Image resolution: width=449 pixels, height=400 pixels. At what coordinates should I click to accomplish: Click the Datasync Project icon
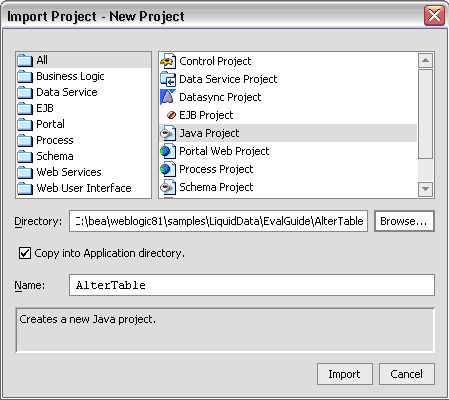point(168,97)
